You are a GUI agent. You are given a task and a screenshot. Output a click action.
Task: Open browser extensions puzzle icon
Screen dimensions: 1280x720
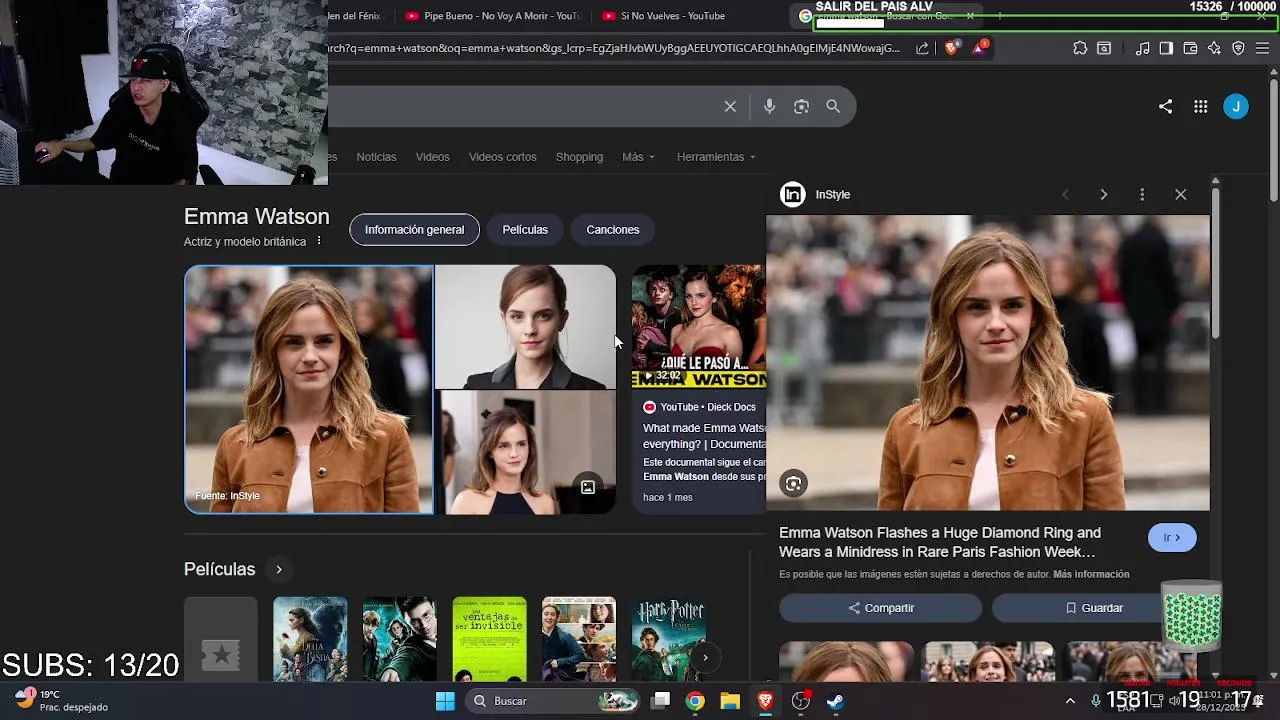tap(1080, 48)
